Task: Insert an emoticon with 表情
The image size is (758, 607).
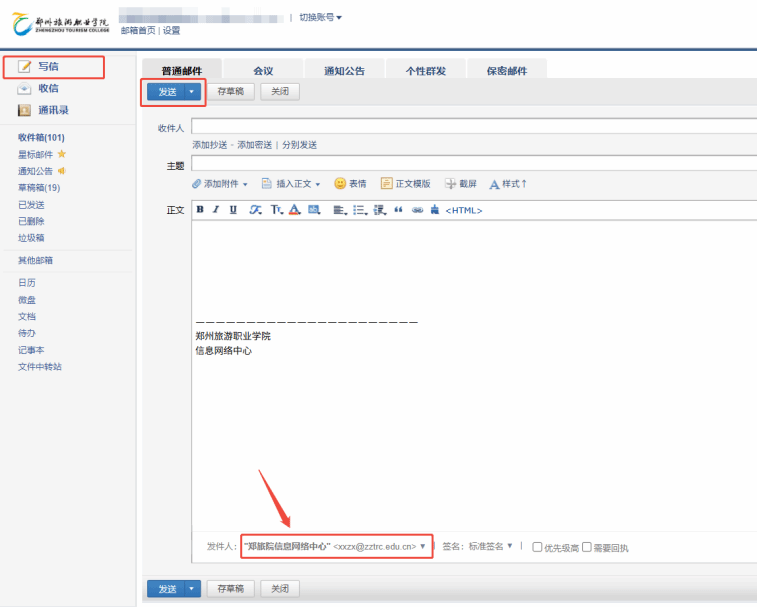Action: (x=350, y=184)
